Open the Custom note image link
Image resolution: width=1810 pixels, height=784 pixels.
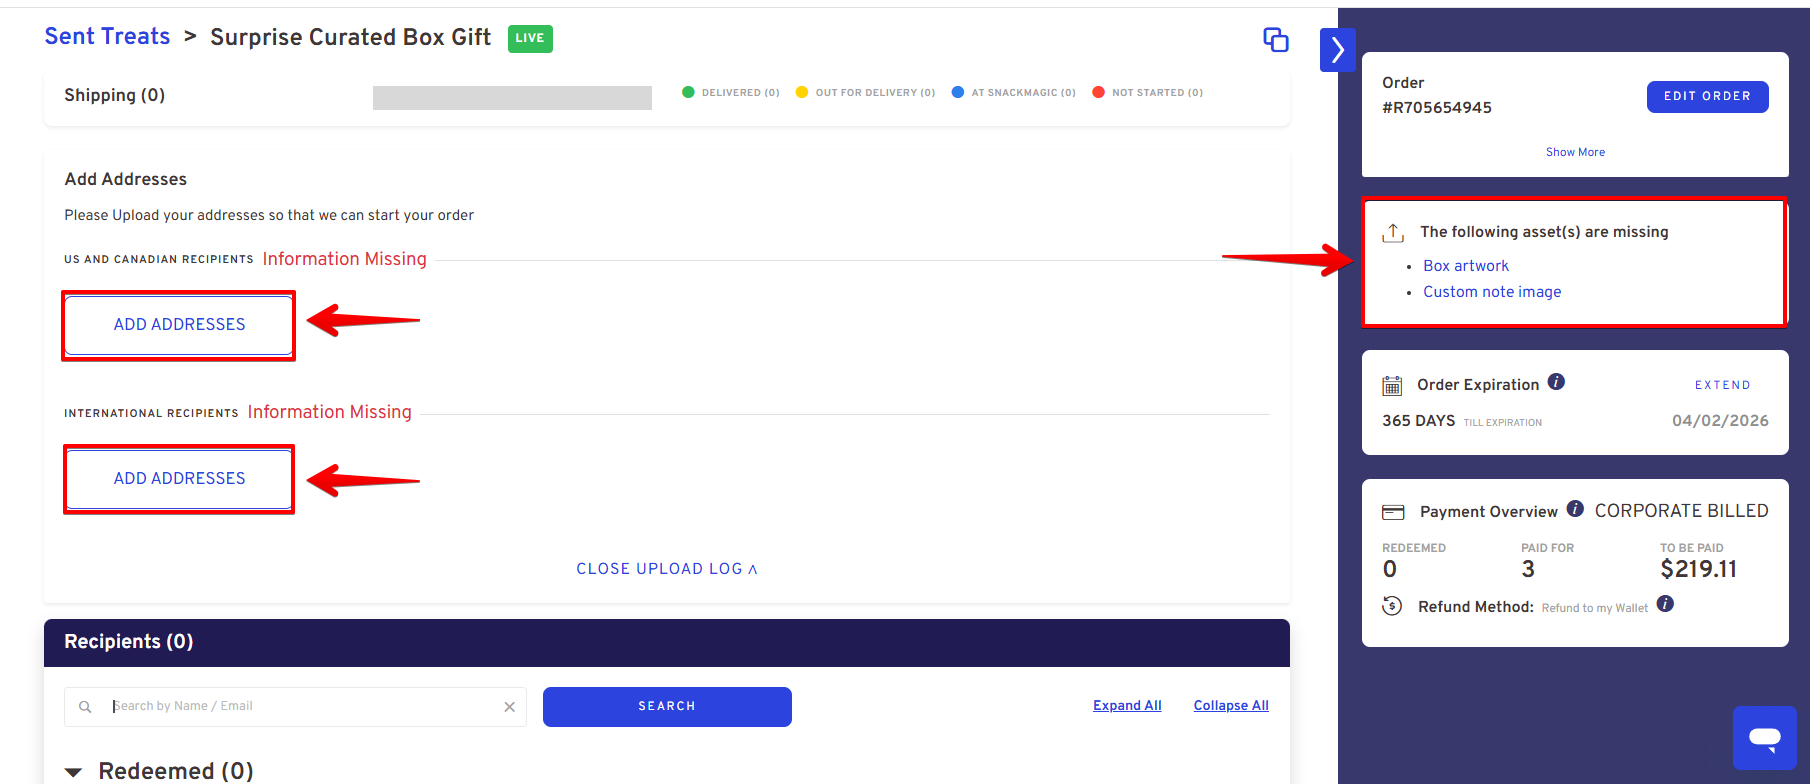(x=1491, y=292)
